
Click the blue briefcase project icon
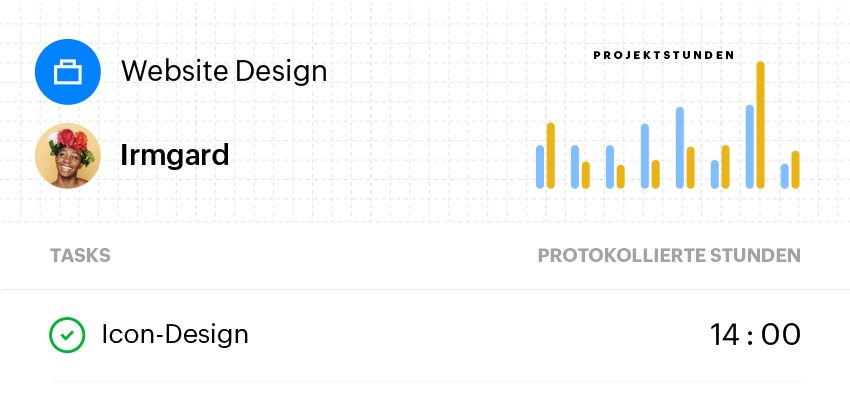coord(68,71)
